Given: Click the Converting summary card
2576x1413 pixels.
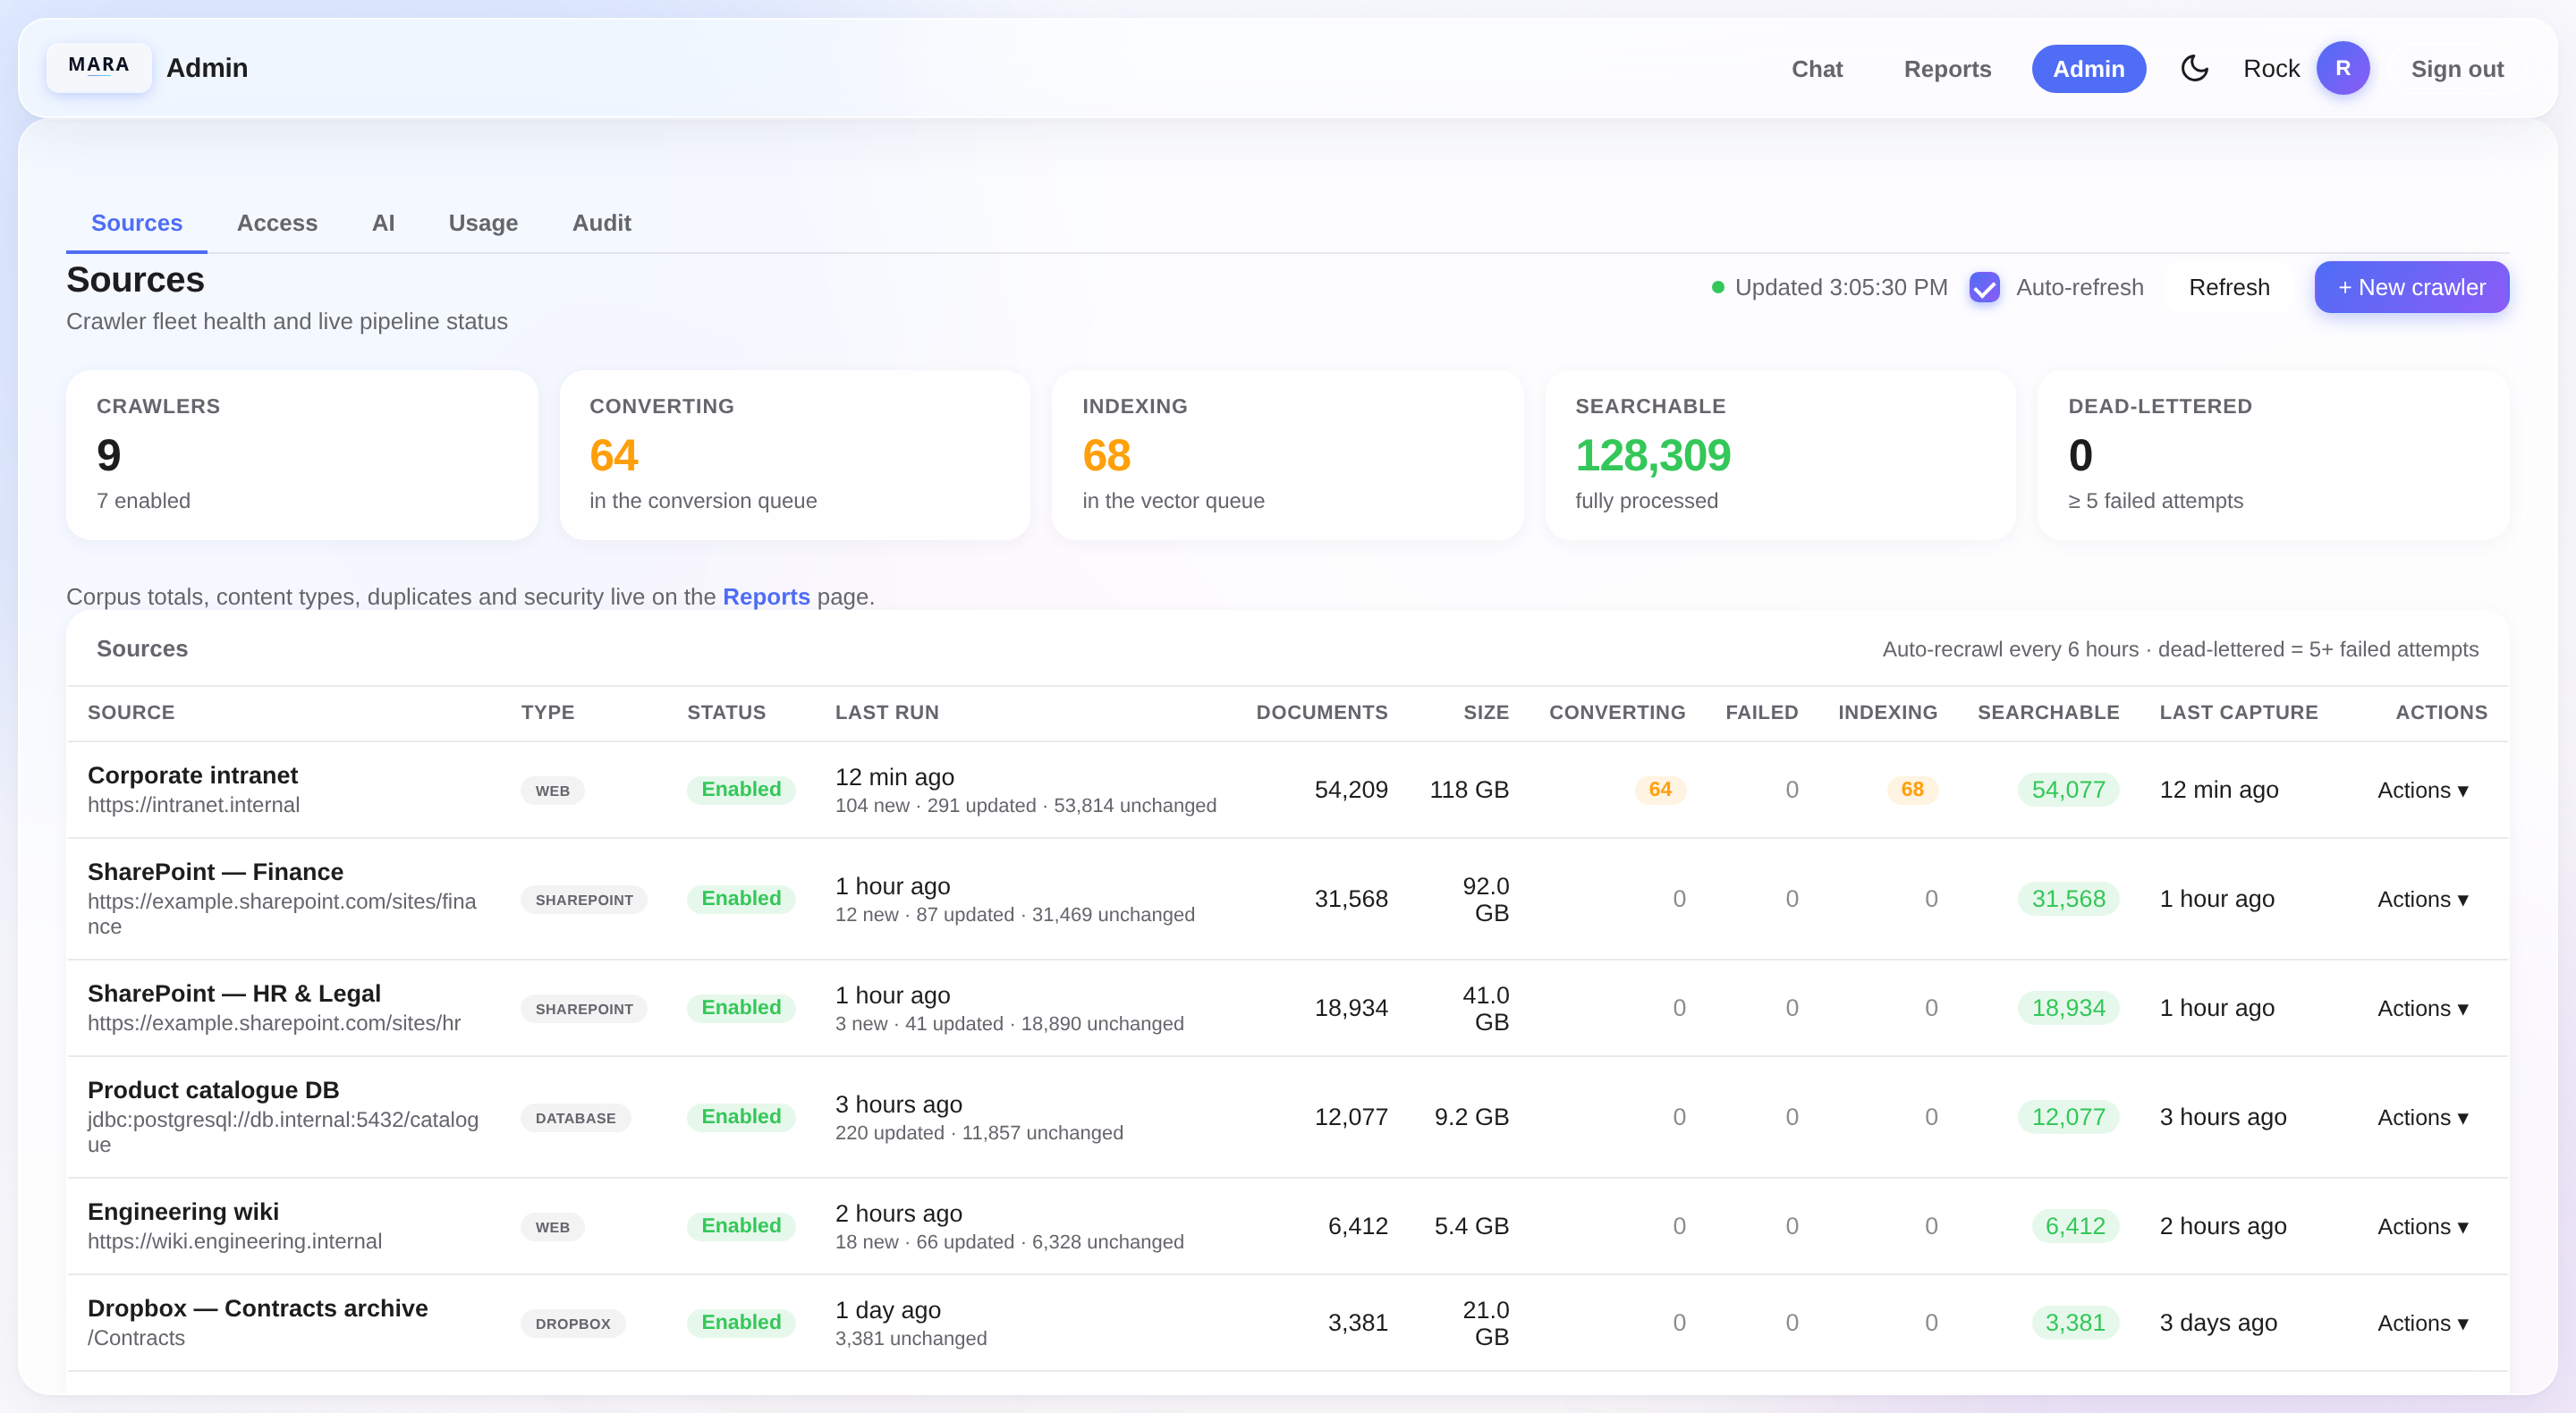Looking at the screenshot, I should click(795, 455).
